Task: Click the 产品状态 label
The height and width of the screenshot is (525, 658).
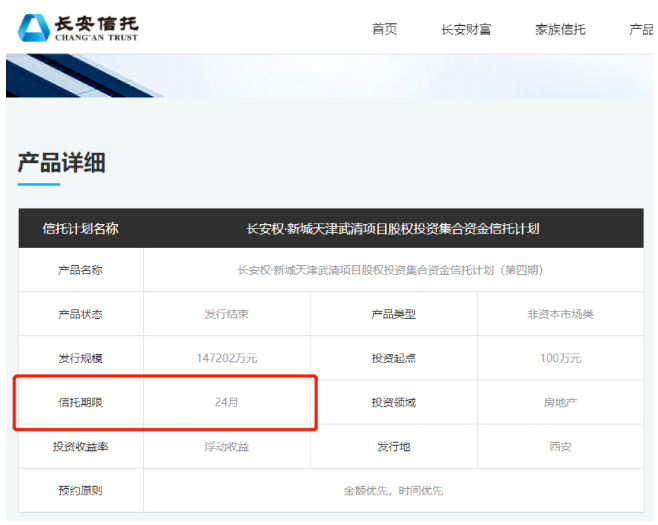Action: (x=80, y=314)
